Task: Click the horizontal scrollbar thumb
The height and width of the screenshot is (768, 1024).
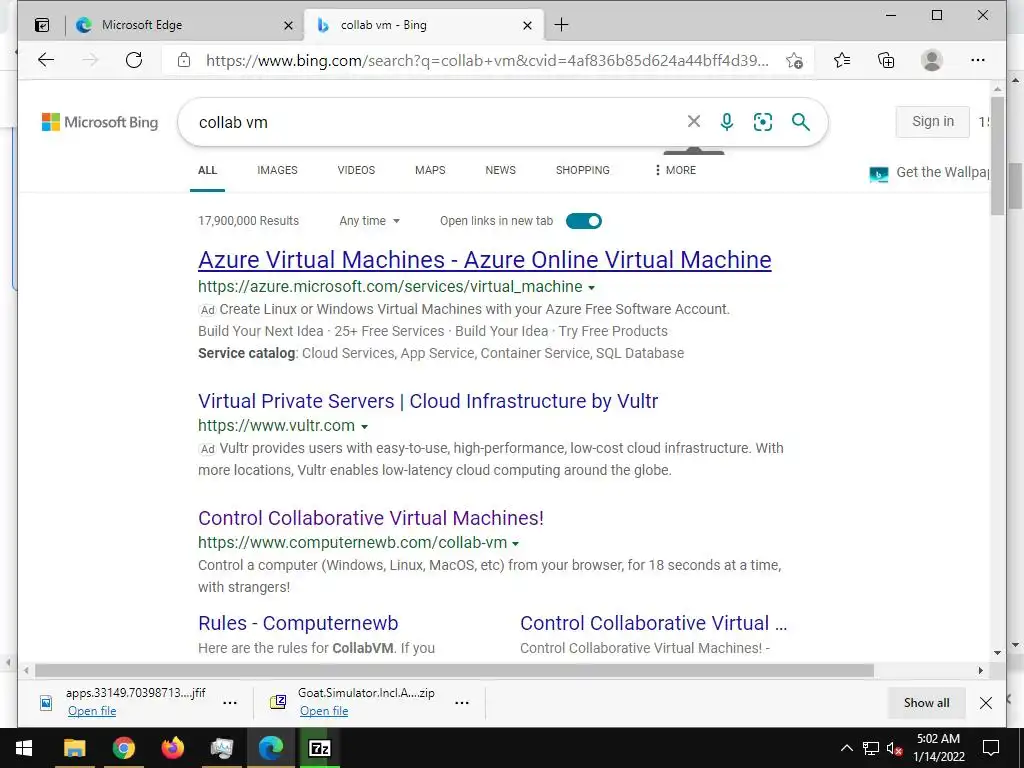Action: click(455, 671)
